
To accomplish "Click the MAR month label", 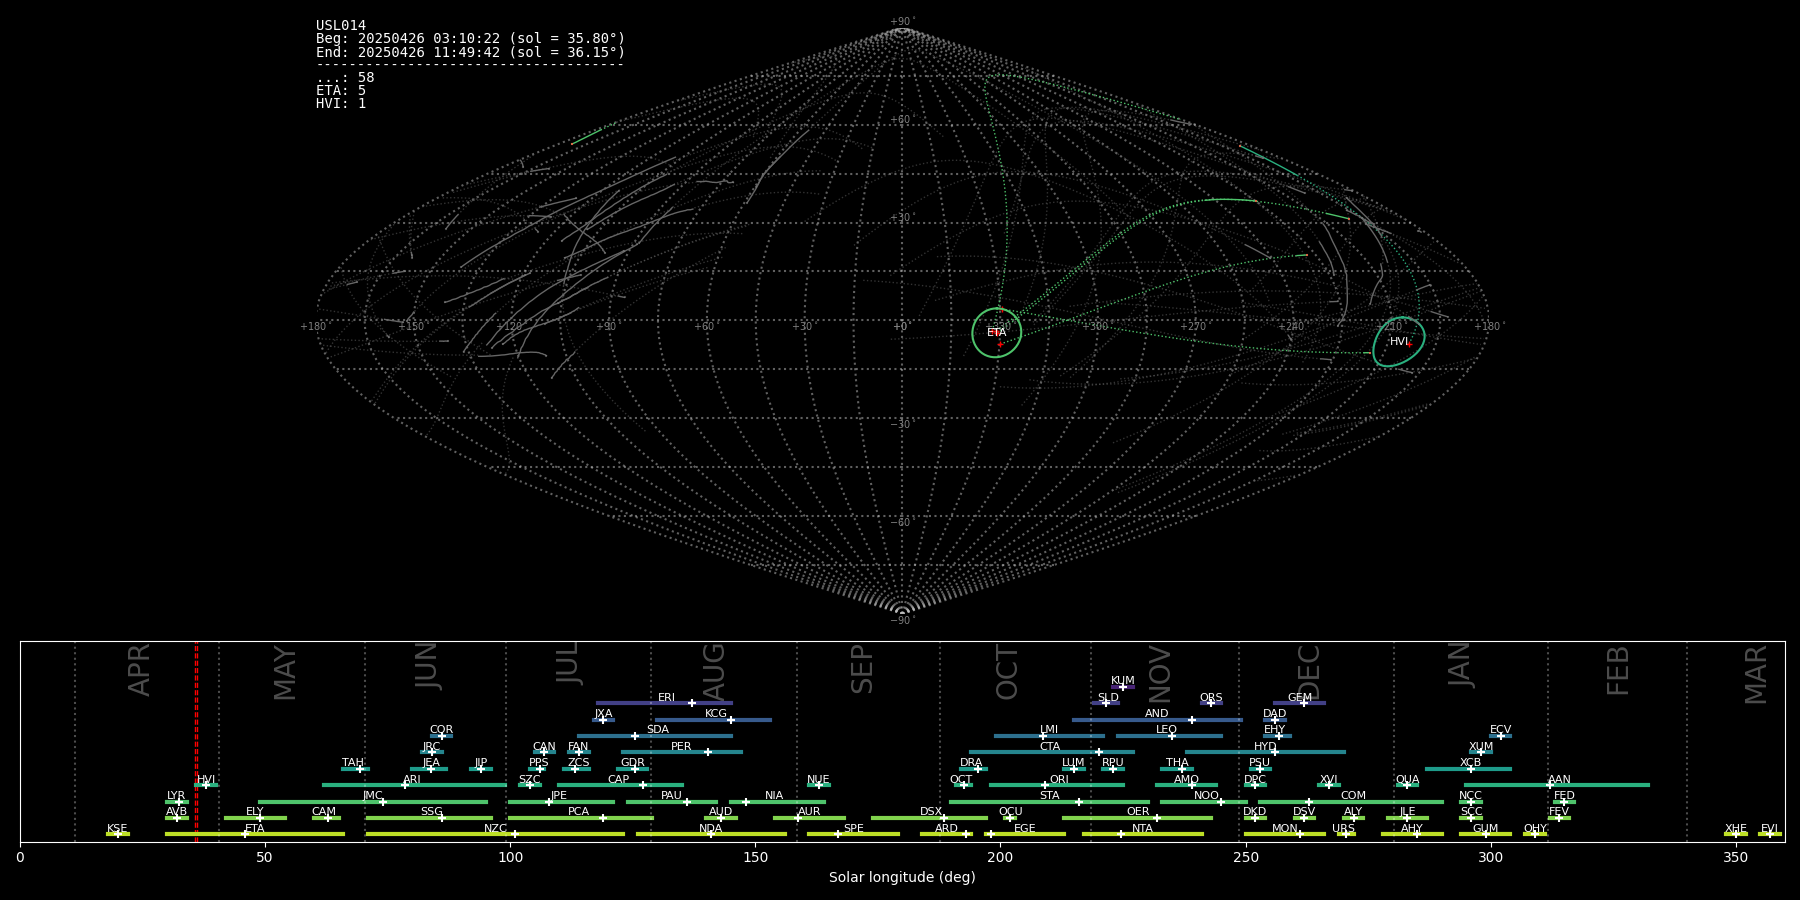I will point(1756,674).
